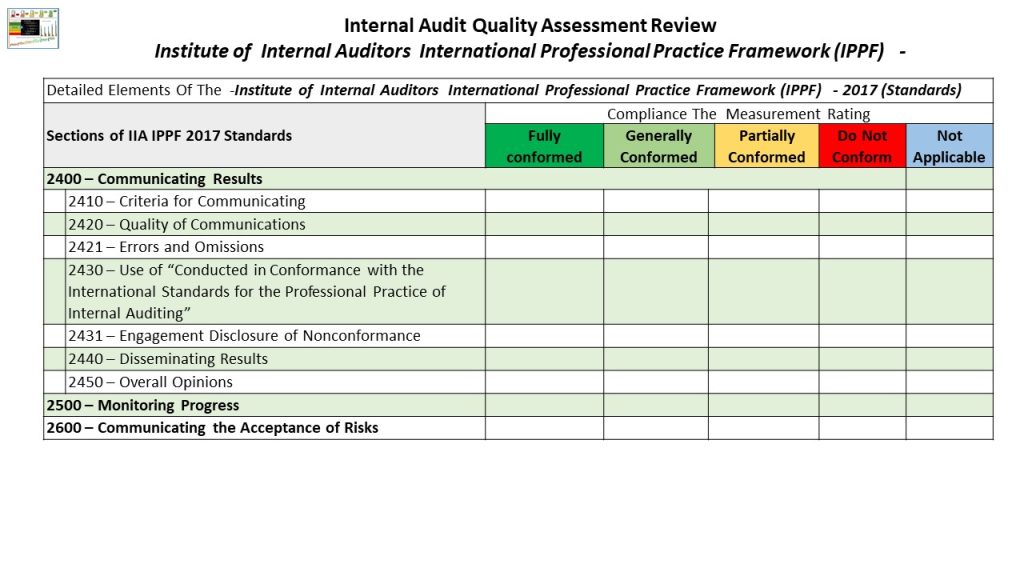Image resolution: width=1024 pixels, height=576 pixels.
Task: Select the '2430 – Use of Conducted in Conformance' row
Action: [x=518, y=291]
